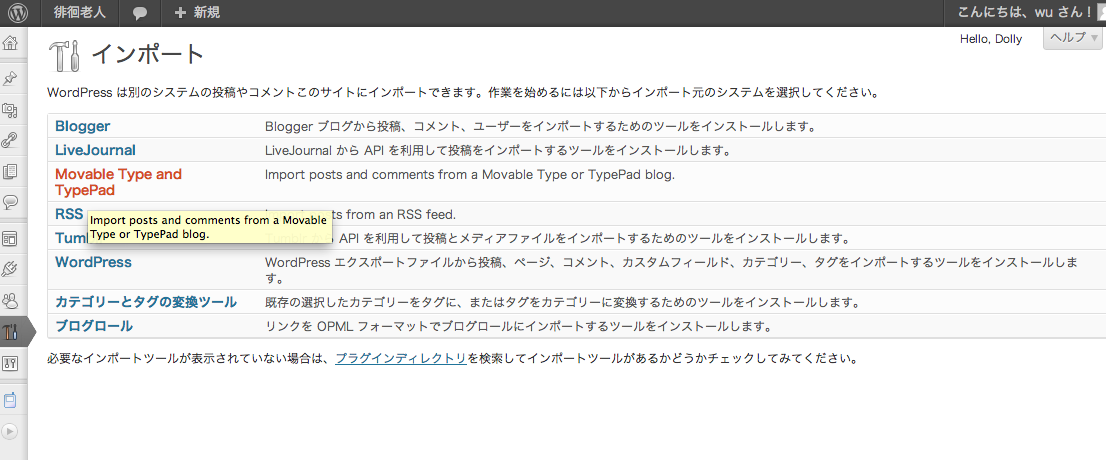Open the Media camera icon in sidebar
Image resolution: width=1106 pixels, height=460 pixels.
click(x=10, y=109)
